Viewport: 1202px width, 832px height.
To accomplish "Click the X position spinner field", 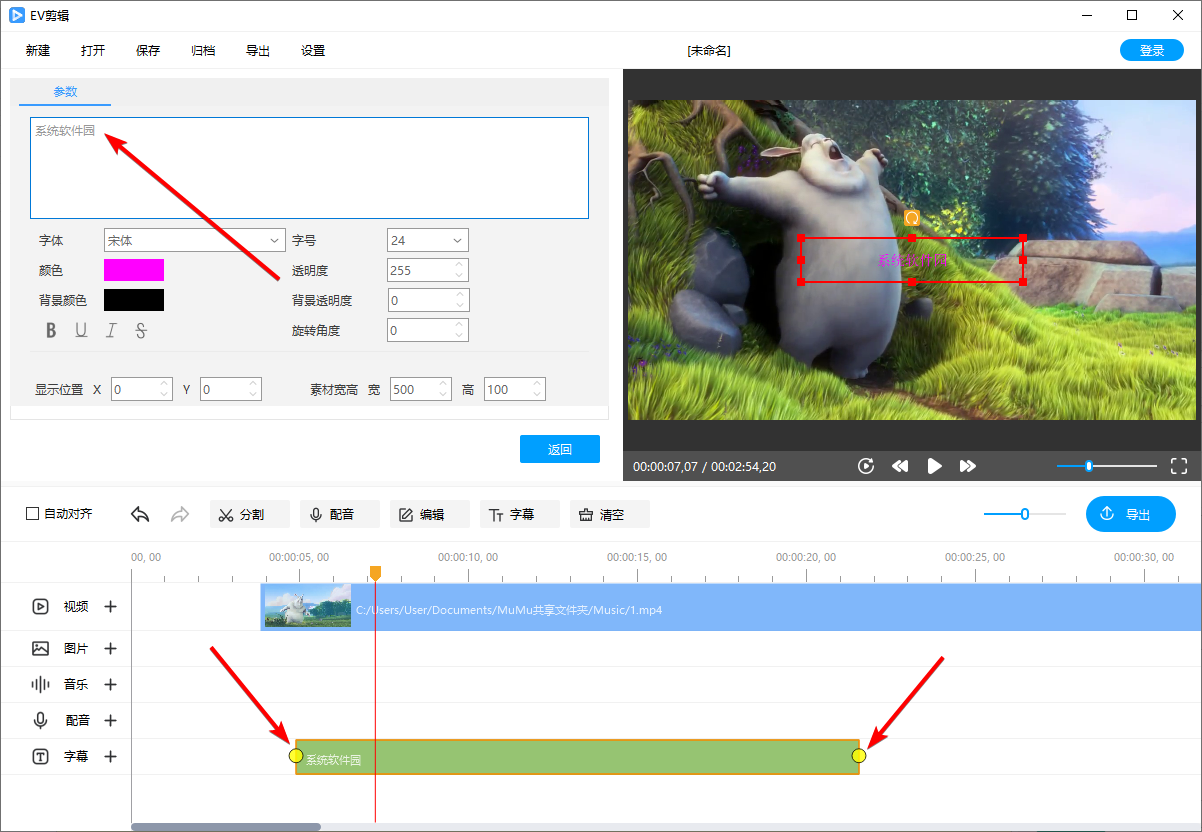I will click(x=141, y=390).
